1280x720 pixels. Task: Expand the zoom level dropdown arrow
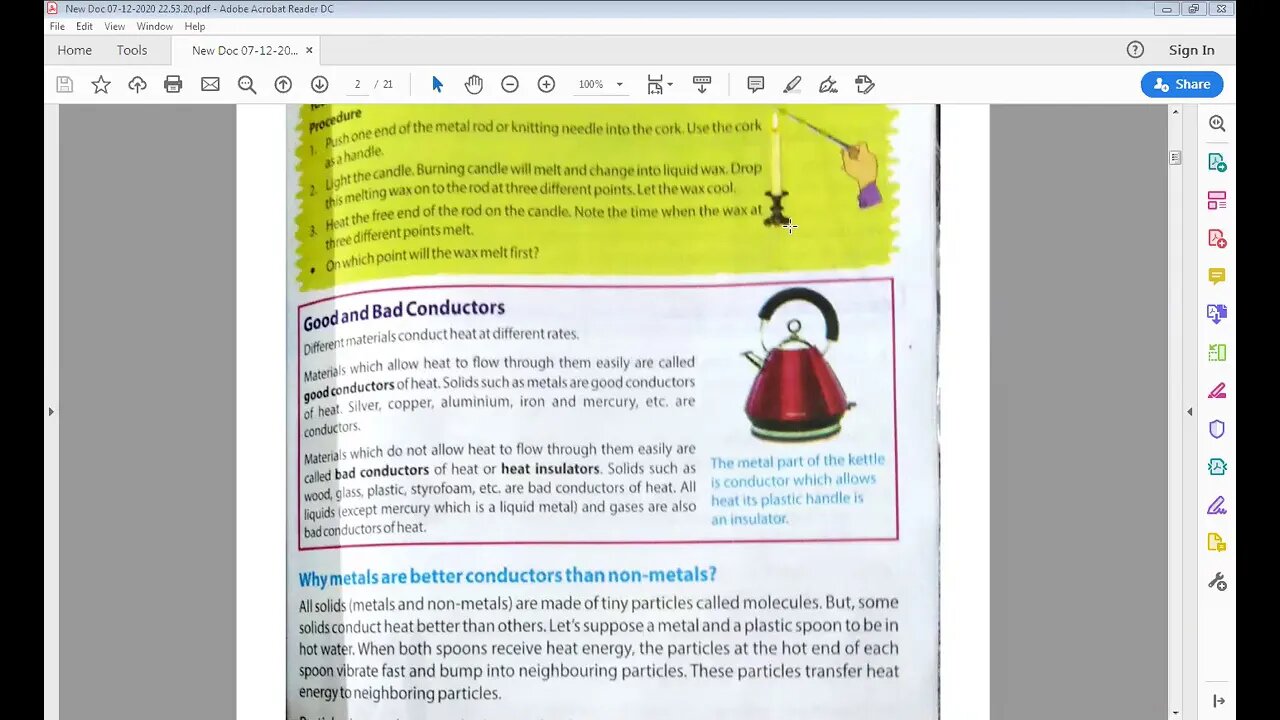pos(619,85)
